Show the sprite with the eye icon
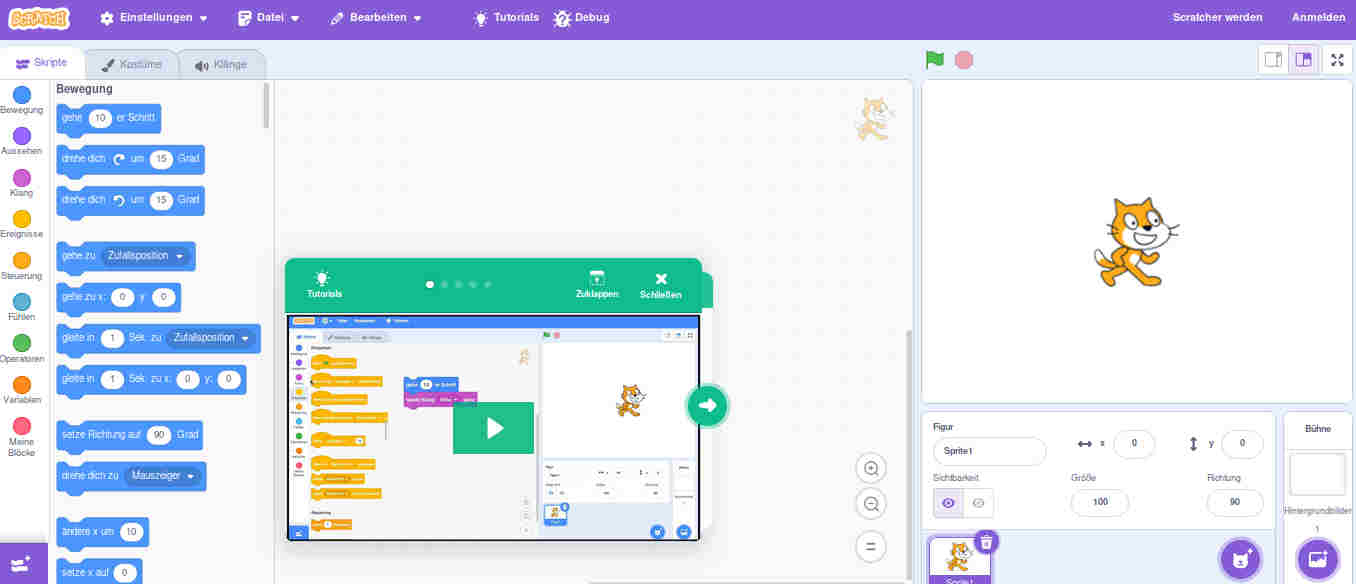The width and height of the screenshot is (1356, 584). coord(948,503)
